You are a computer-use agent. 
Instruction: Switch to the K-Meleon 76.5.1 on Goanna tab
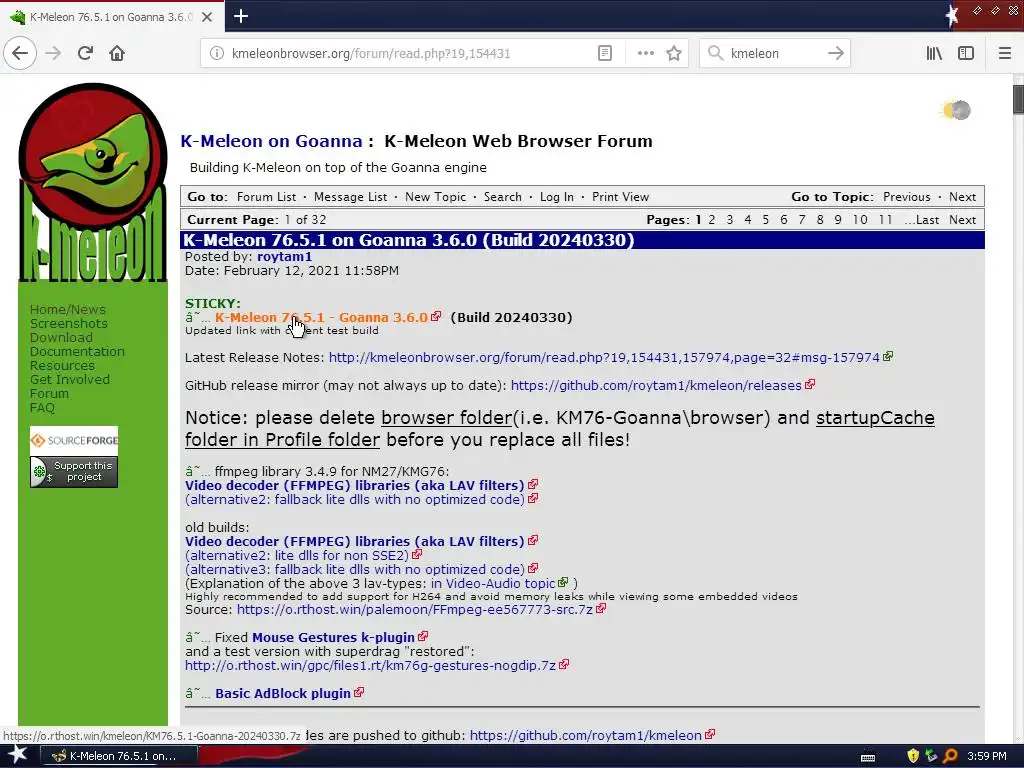click(111, 17)
